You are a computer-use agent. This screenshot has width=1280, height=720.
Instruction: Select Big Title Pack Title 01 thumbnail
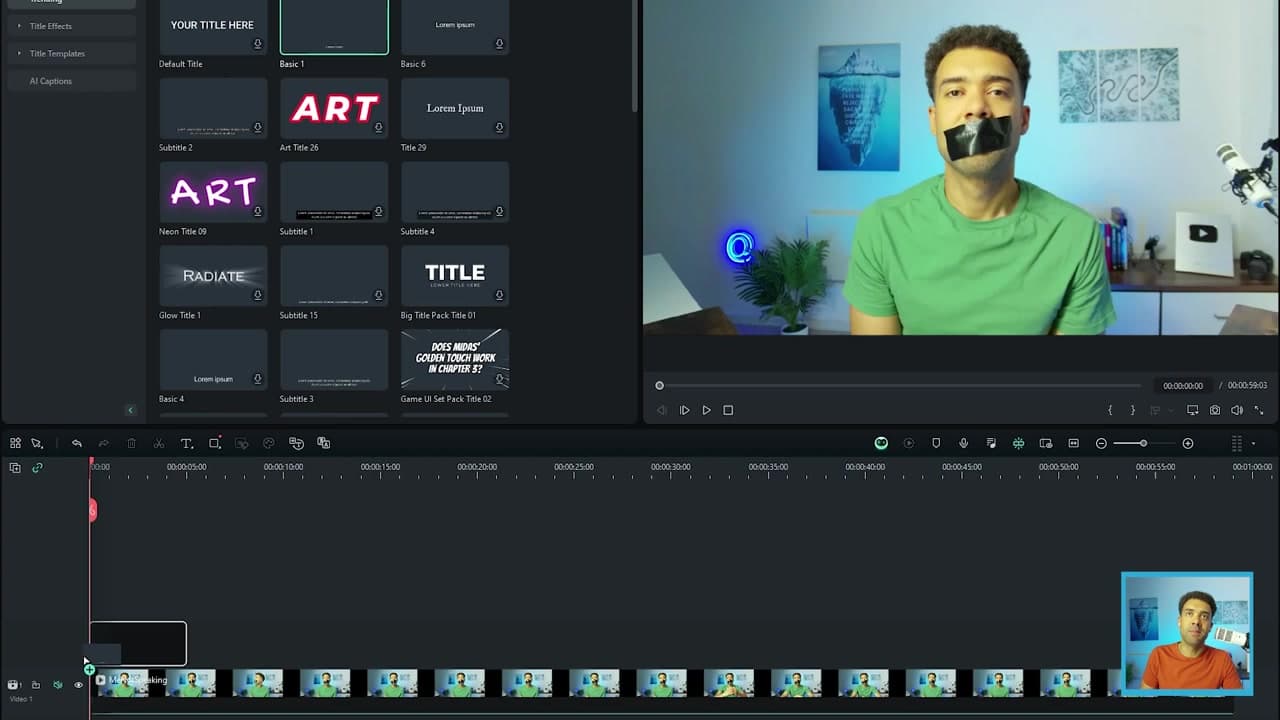point(455,276)
